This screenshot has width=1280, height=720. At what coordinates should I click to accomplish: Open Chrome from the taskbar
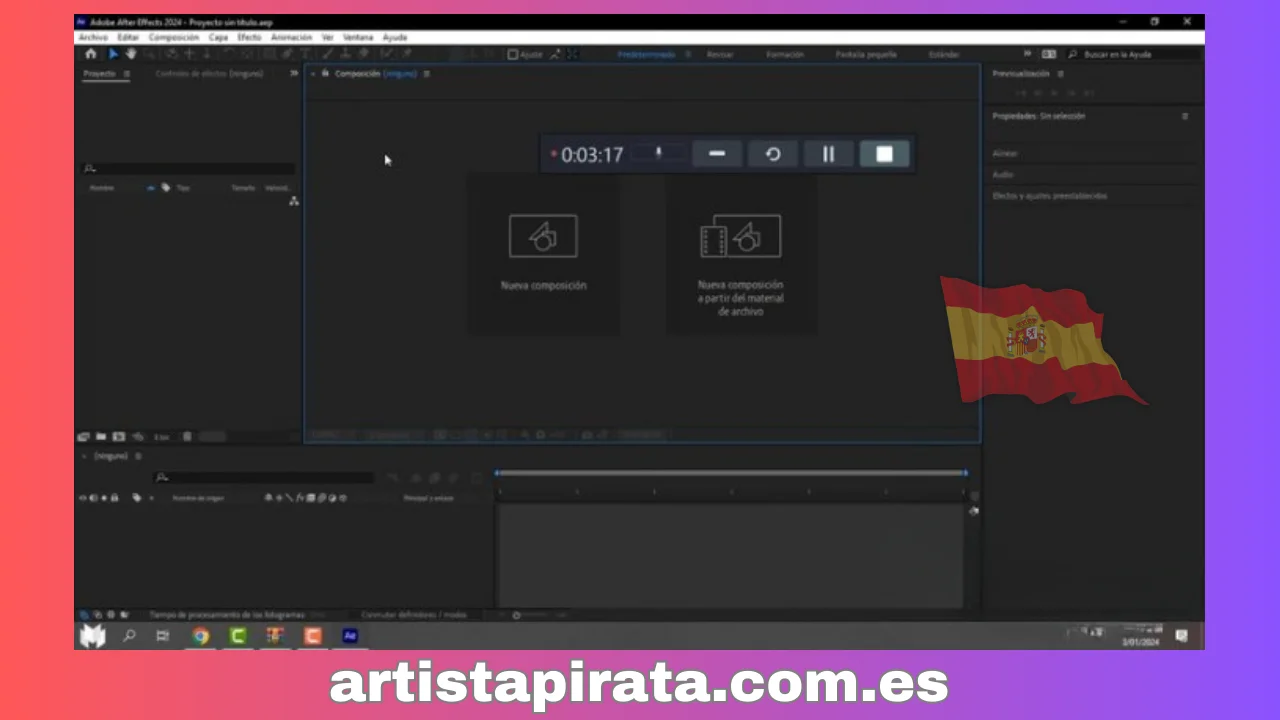[201, 636]
